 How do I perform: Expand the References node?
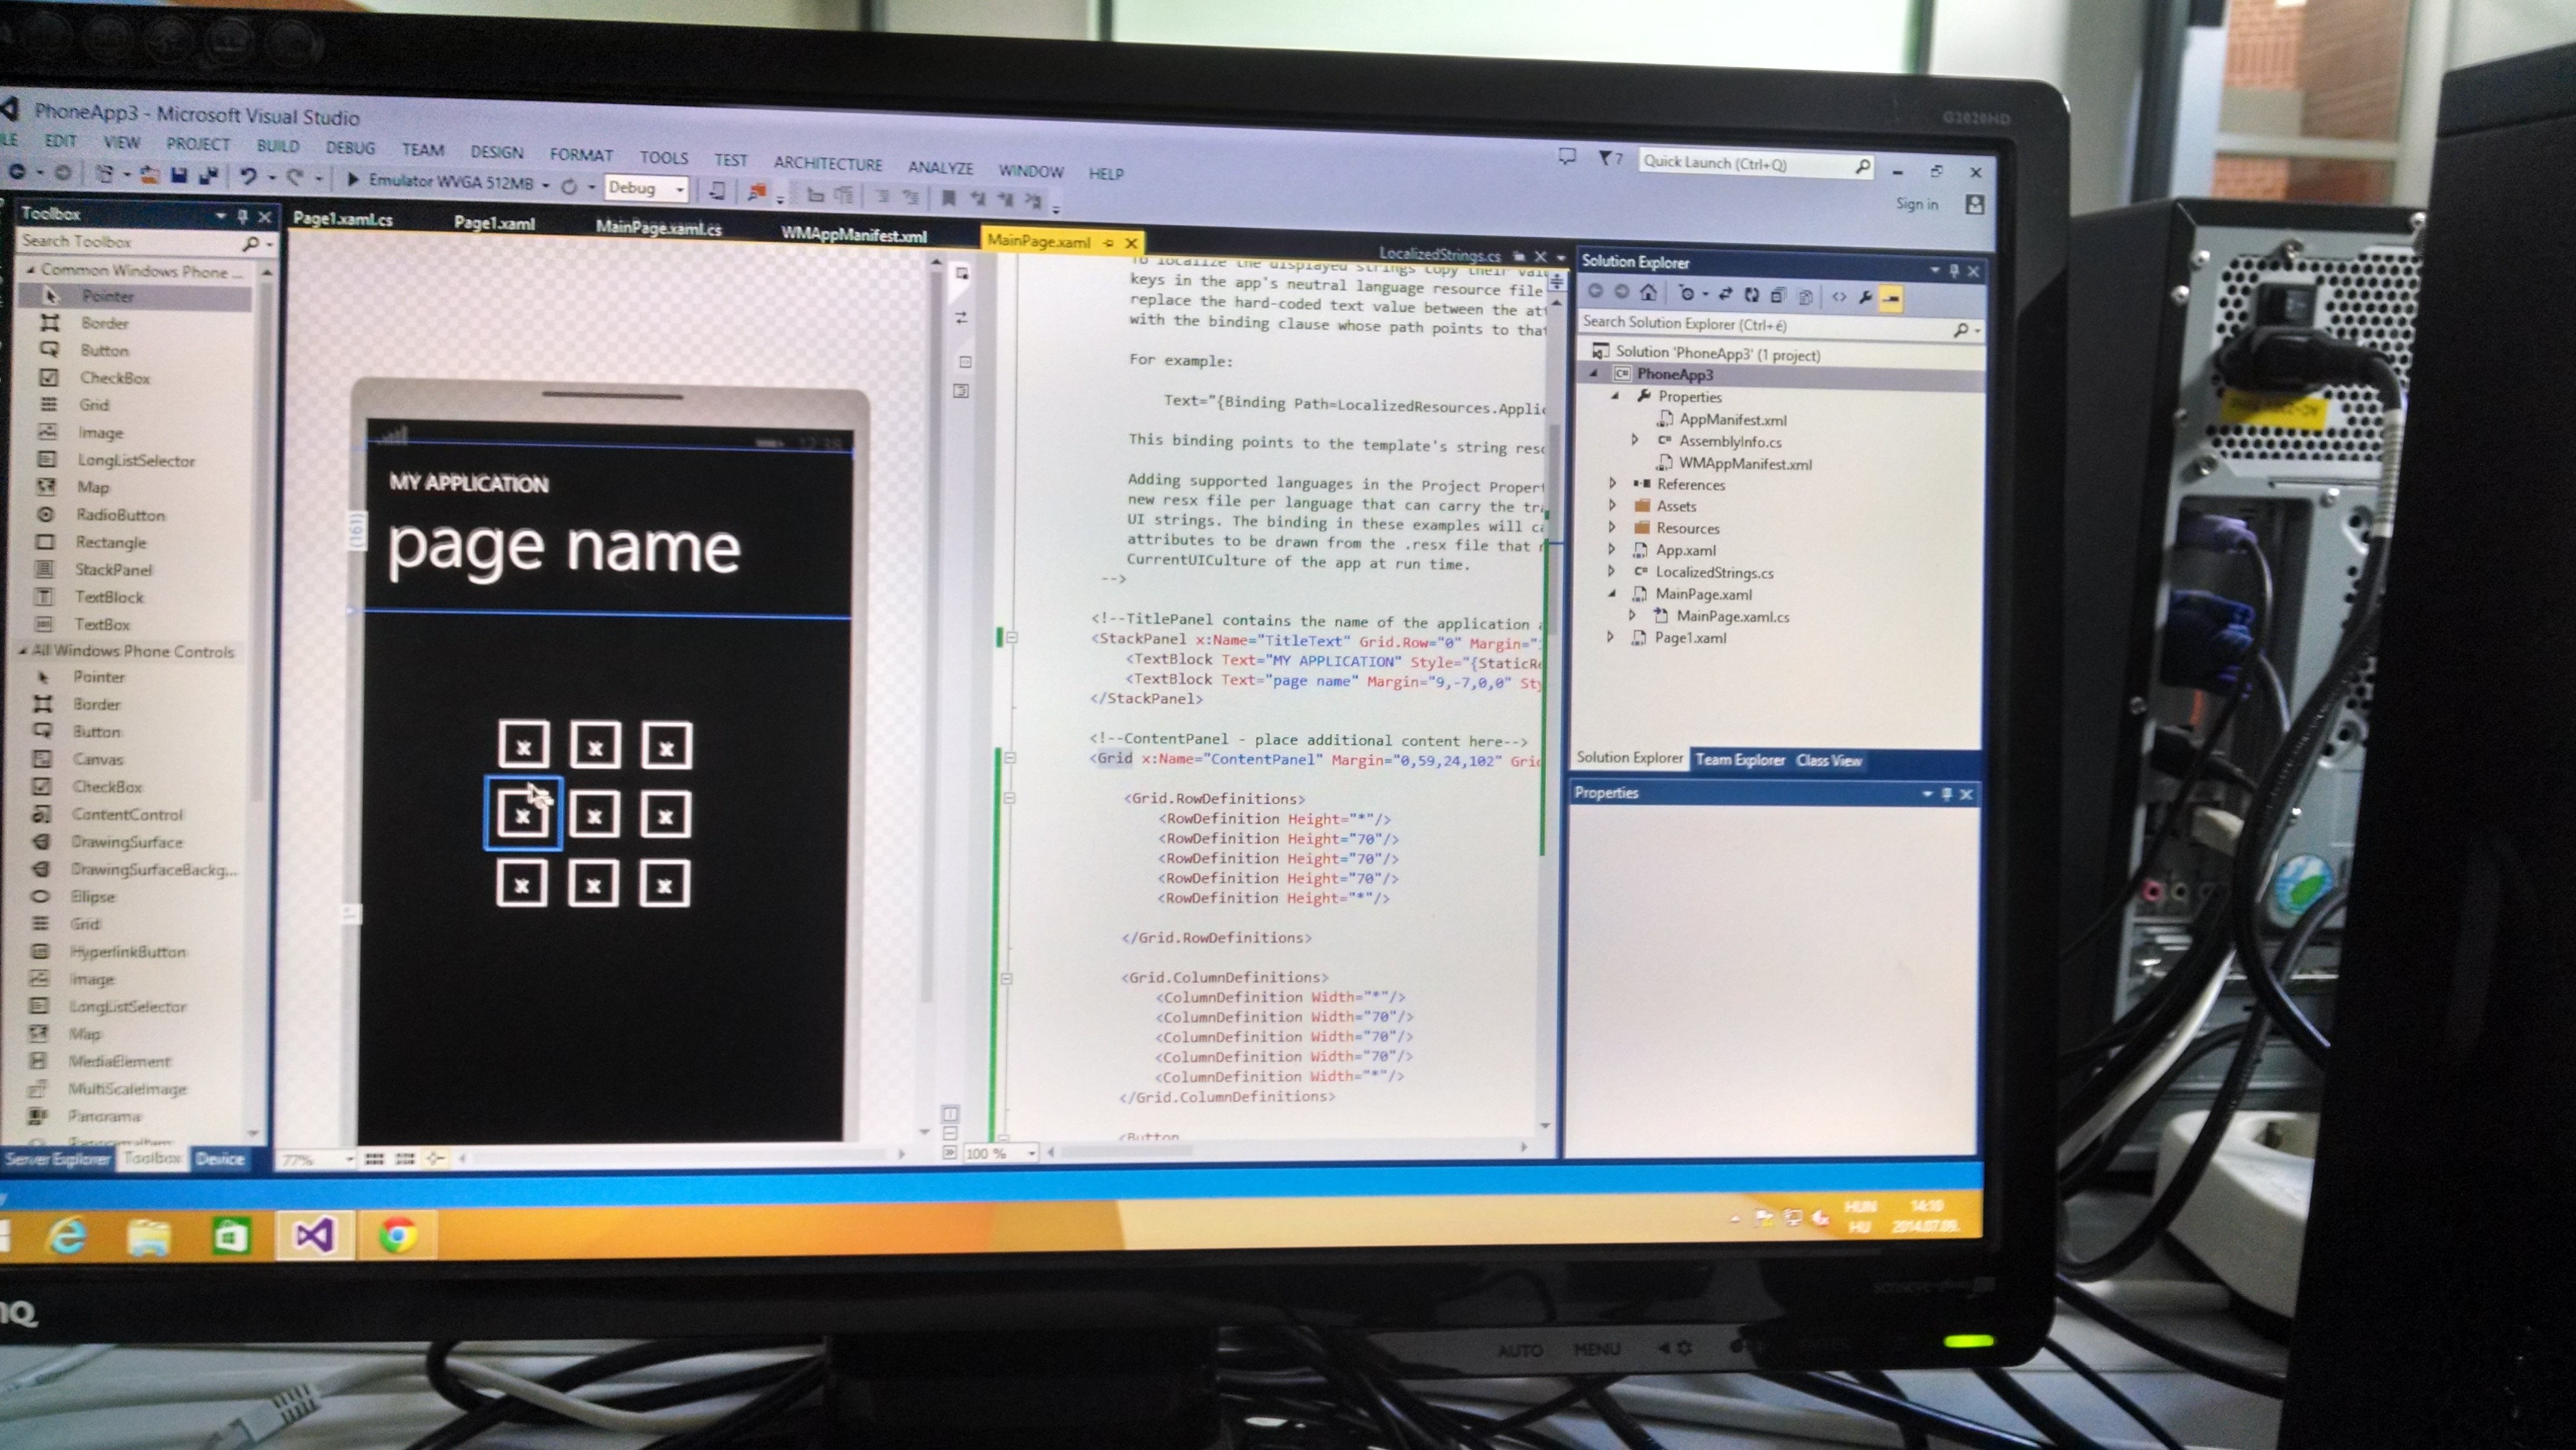pos(1612,483)
